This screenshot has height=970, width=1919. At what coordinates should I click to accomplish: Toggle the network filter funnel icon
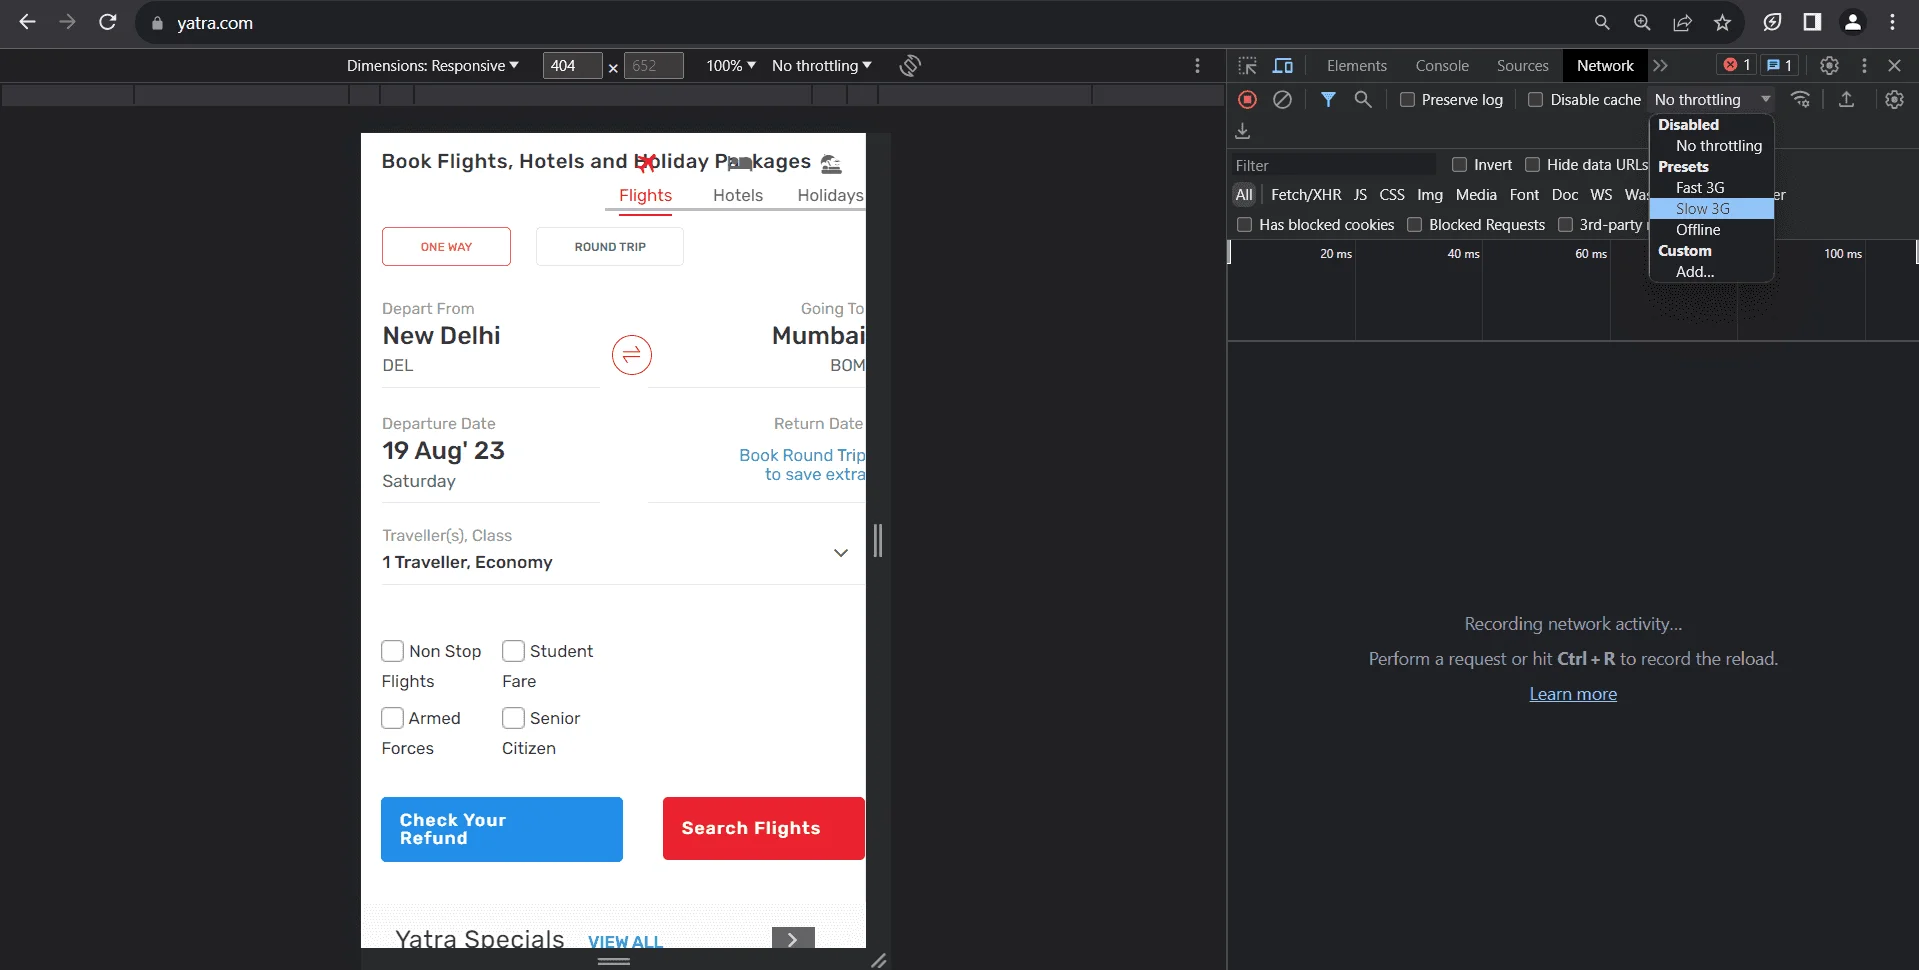1328,100
